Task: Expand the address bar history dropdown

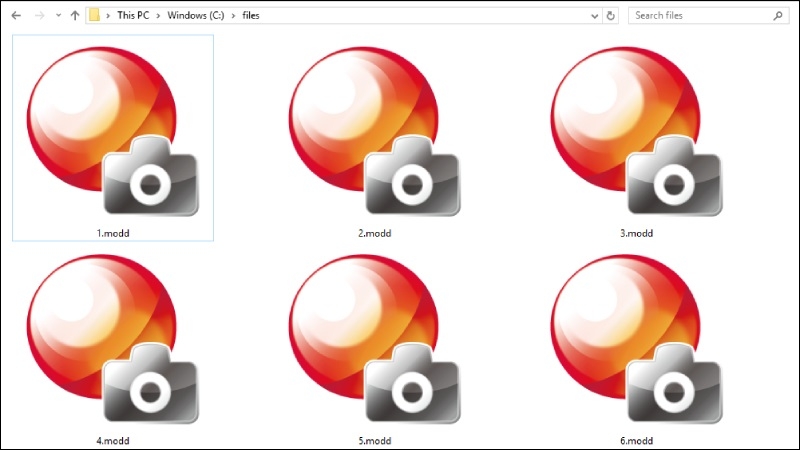Action: point(594,16)
